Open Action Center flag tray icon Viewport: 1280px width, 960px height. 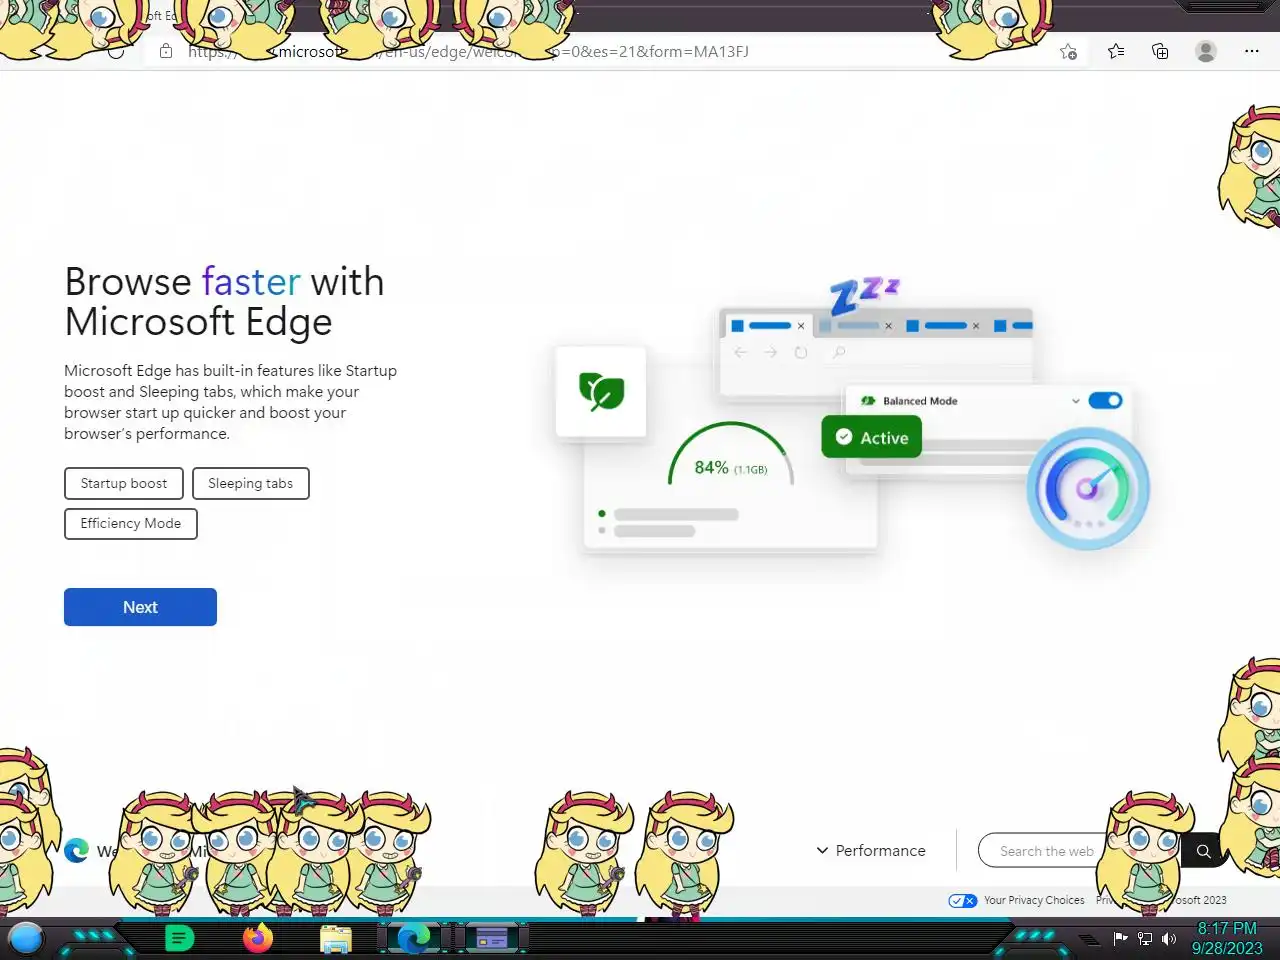click(x=1121, y=938)
